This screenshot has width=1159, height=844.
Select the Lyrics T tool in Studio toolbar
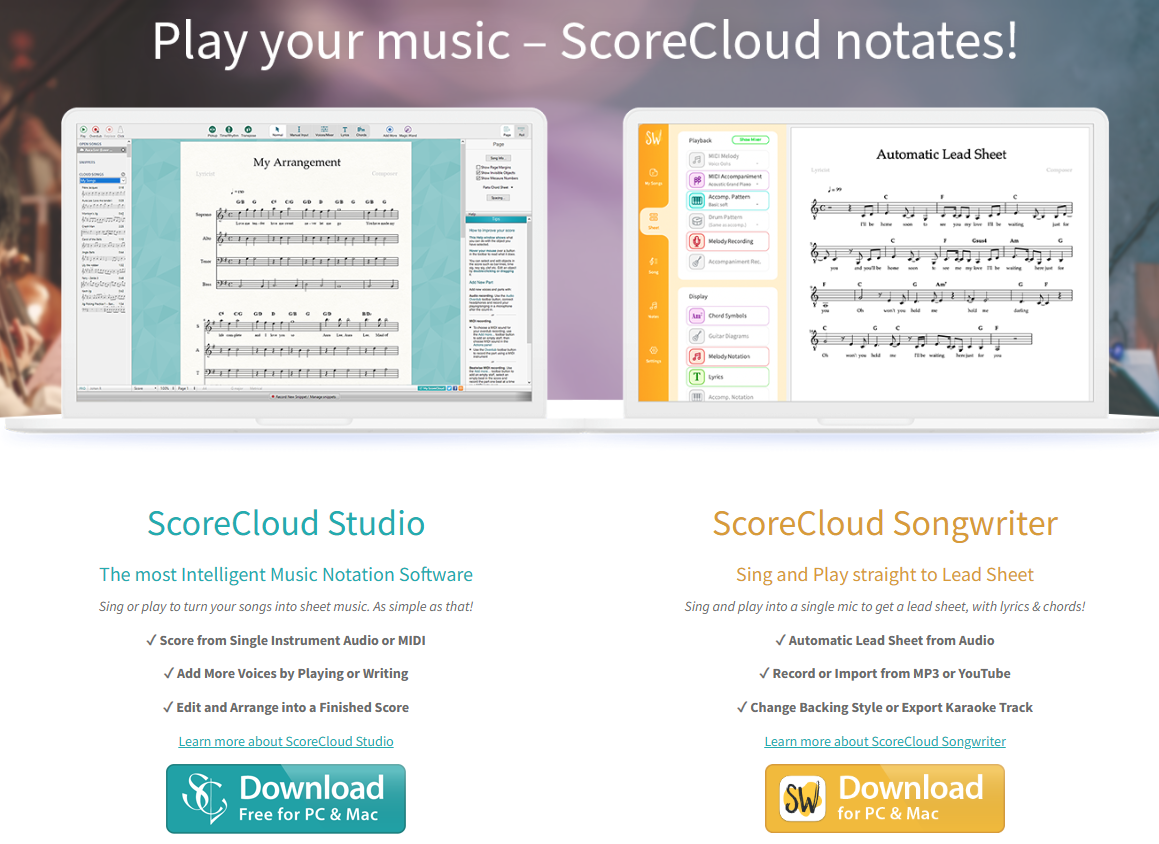pos(344,131)
